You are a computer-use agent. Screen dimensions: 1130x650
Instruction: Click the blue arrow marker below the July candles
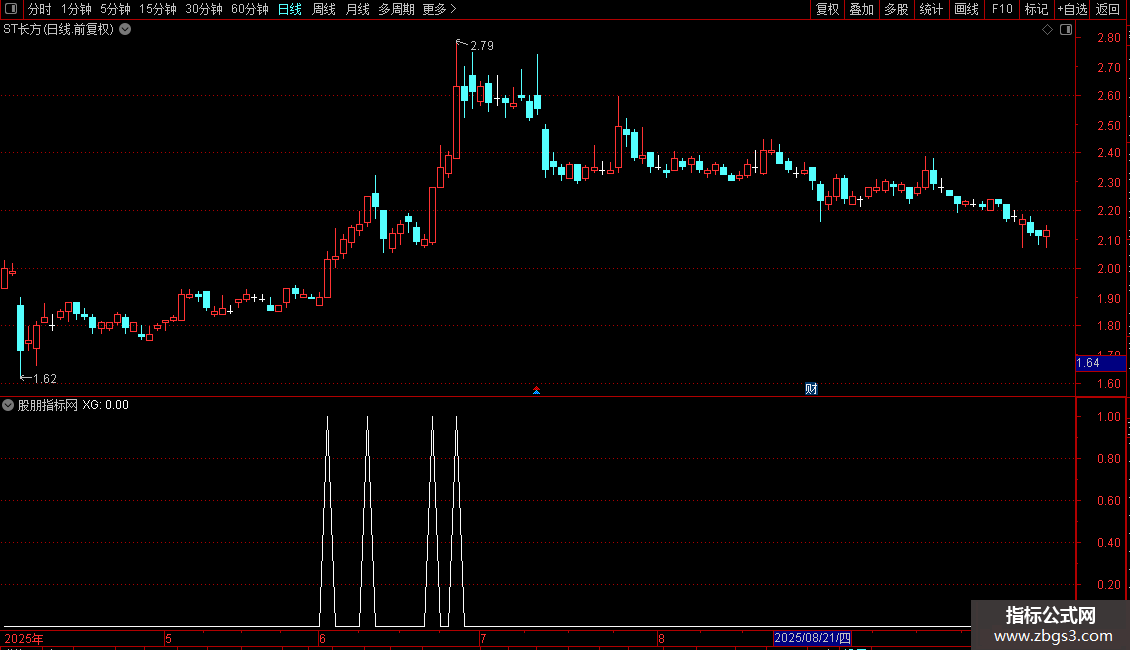tap(536, 391)
